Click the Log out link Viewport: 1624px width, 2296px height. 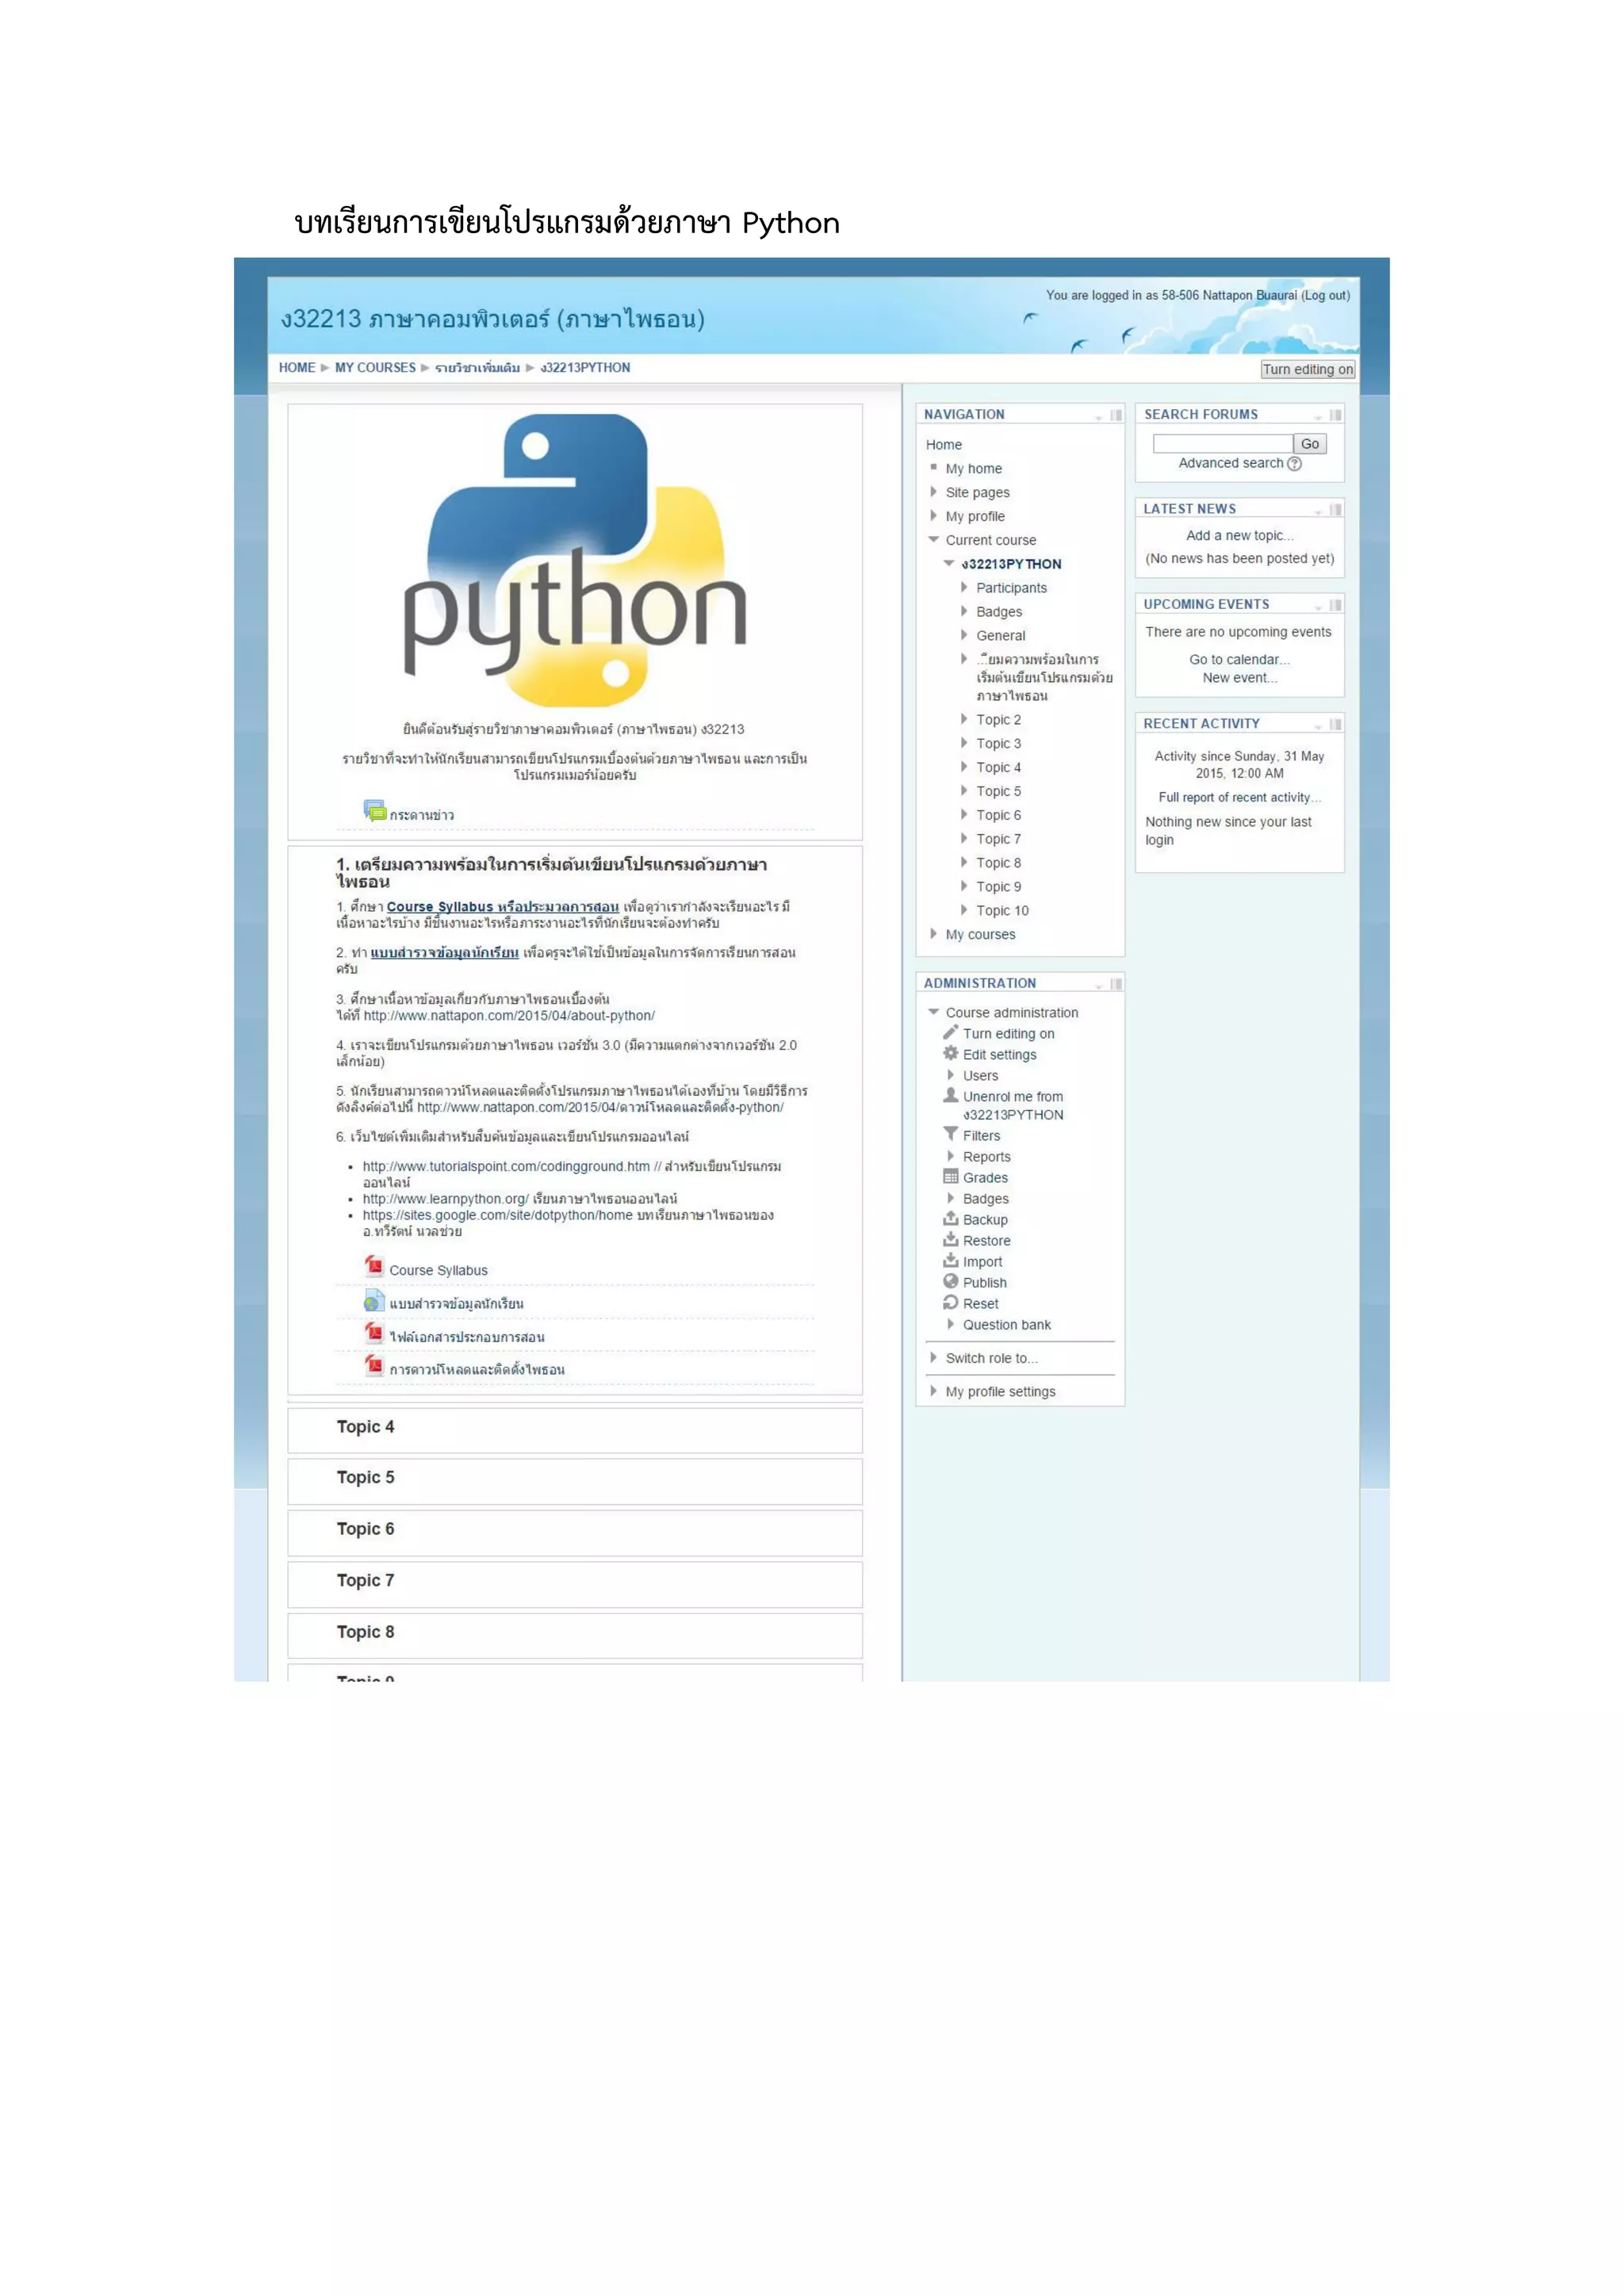point(1325,295)
